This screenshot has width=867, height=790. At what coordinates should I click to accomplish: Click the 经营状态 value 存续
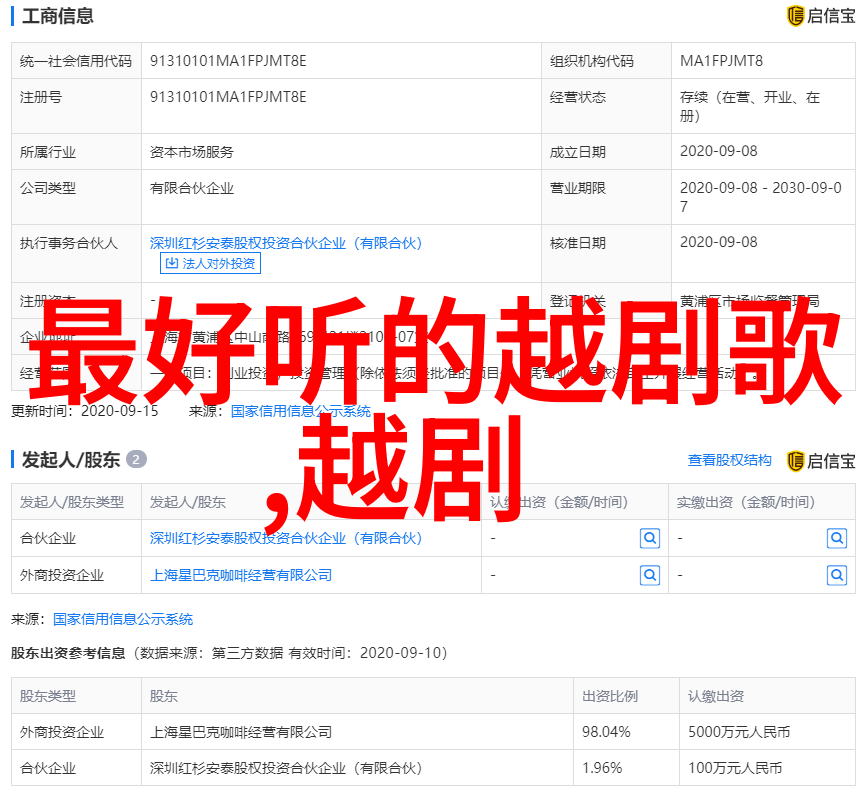(x=750, y=106)
